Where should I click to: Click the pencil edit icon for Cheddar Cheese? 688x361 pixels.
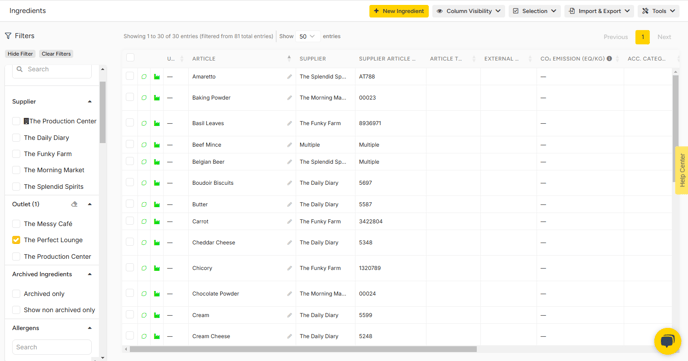point(289,243)
